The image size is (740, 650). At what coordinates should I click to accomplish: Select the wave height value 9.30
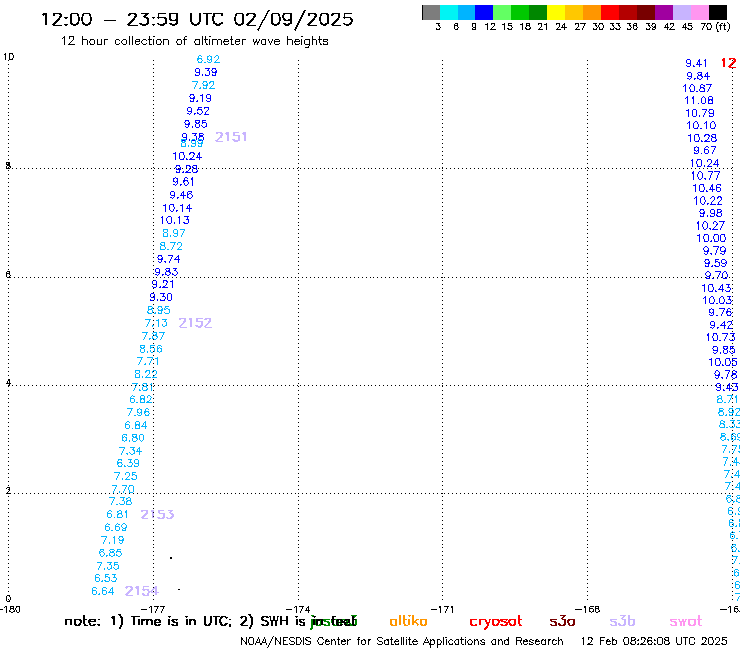161,297
